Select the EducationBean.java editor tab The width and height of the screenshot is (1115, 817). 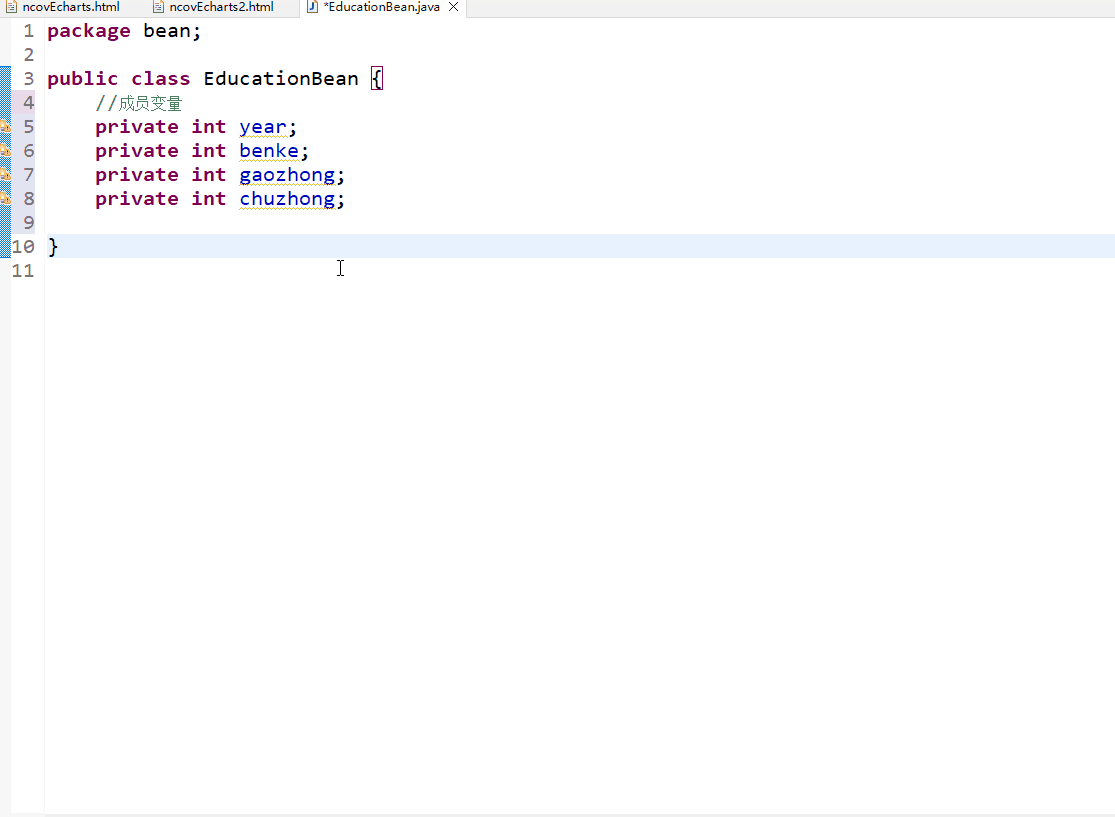pyautogui.click(x=381, y=7)
